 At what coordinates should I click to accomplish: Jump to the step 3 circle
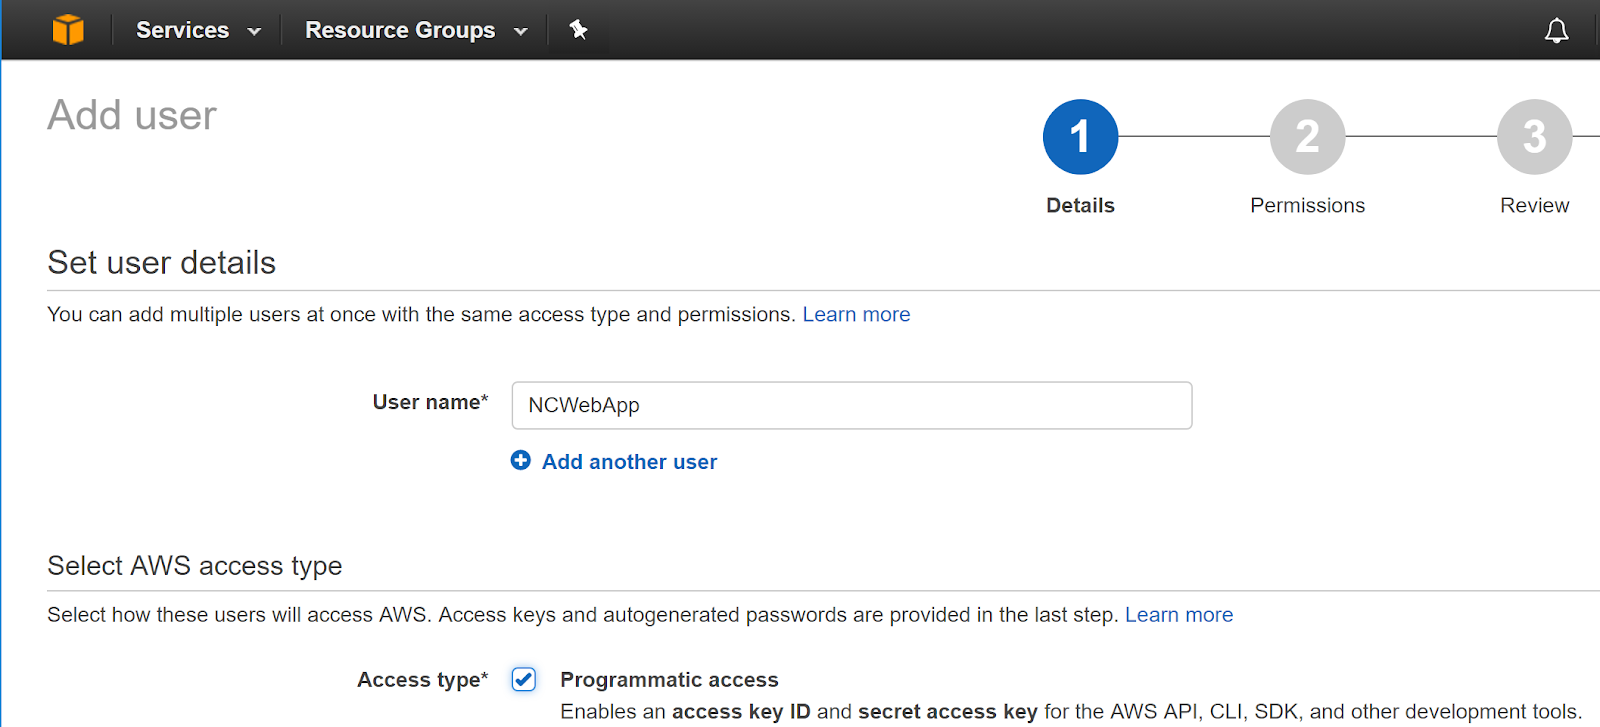click(1534, 137)
